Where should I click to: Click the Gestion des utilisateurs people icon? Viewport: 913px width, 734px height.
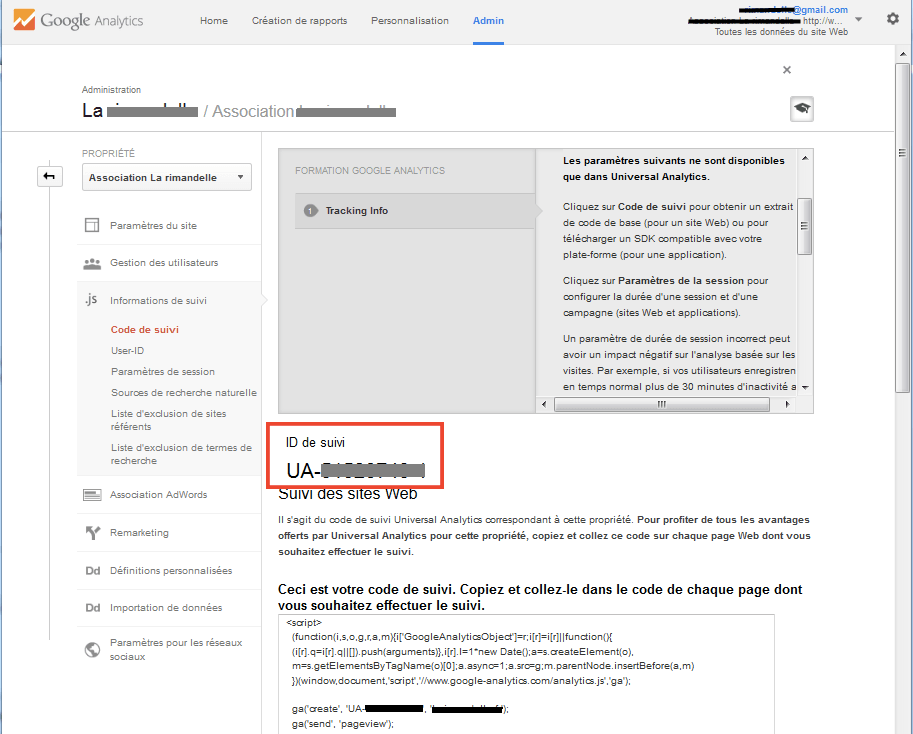click(x=92, y=263)
